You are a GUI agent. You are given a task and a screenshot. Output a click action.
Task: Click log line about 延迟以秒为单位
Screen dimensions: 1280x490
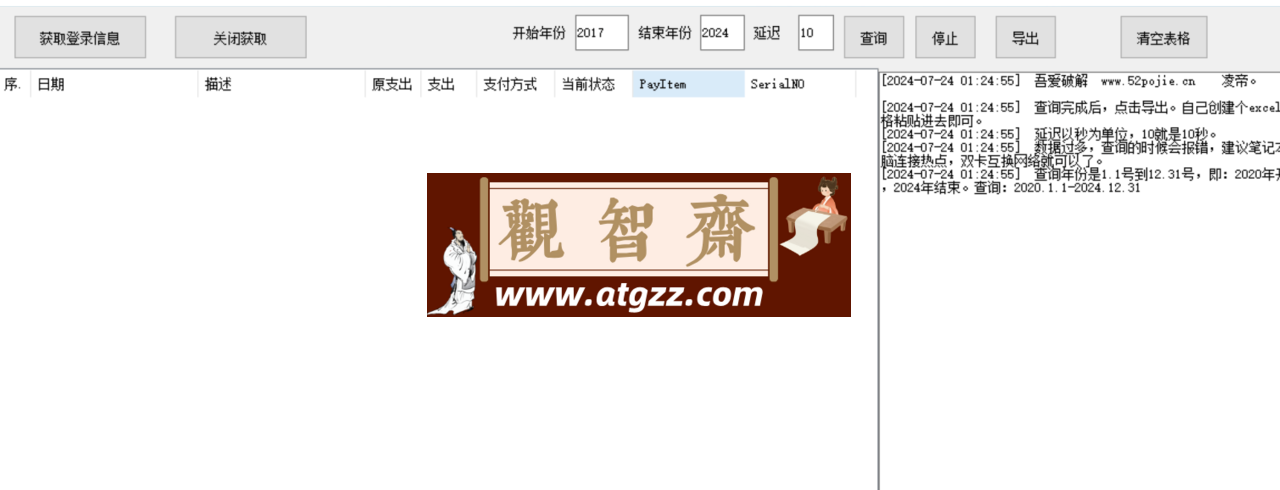click(1049, 134)
